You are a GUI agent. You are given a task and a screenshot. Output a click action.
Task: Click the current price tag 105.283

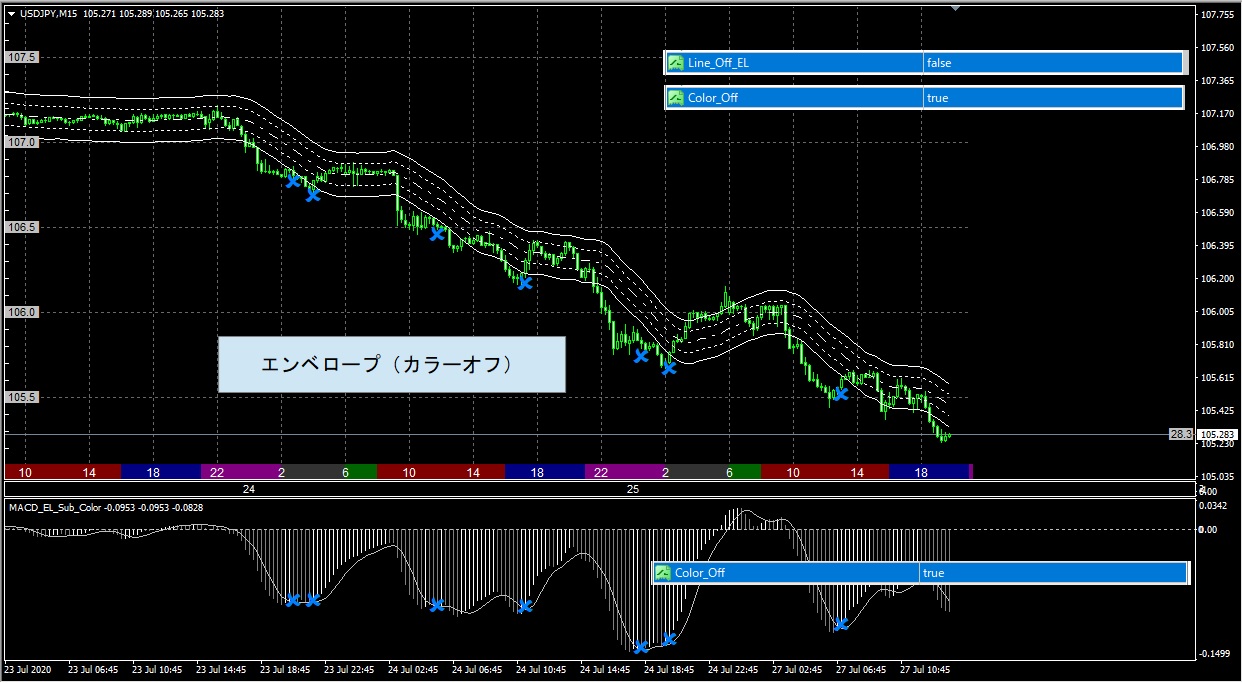point(1219,434)
